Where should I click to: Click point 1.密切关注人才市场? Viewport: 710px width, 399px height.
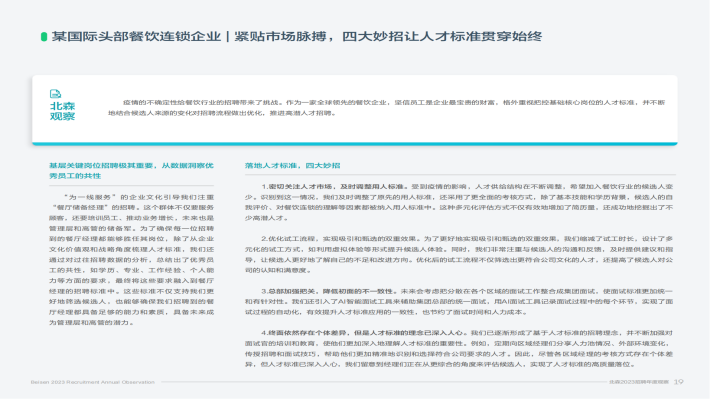[459, 202]
